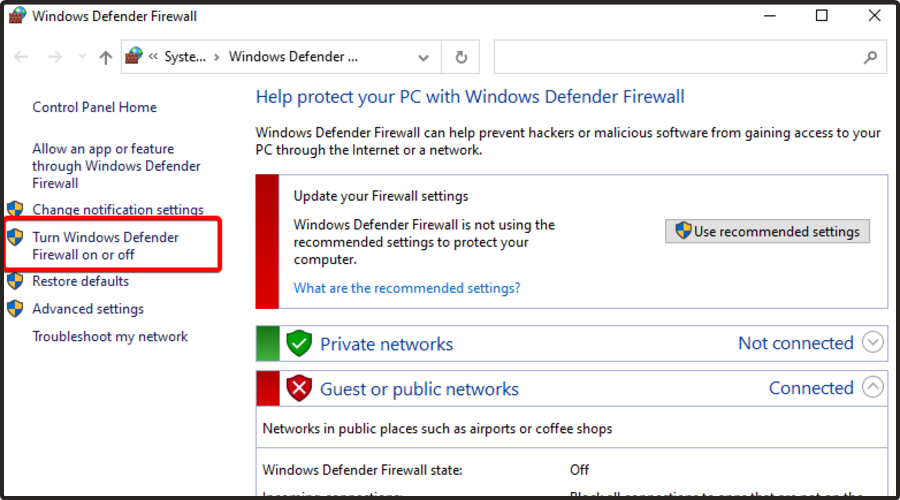The height and width of the screenshot is (500, 900).
Task: Click the Forward navigation arrow
Action: (x=55, y=58)
